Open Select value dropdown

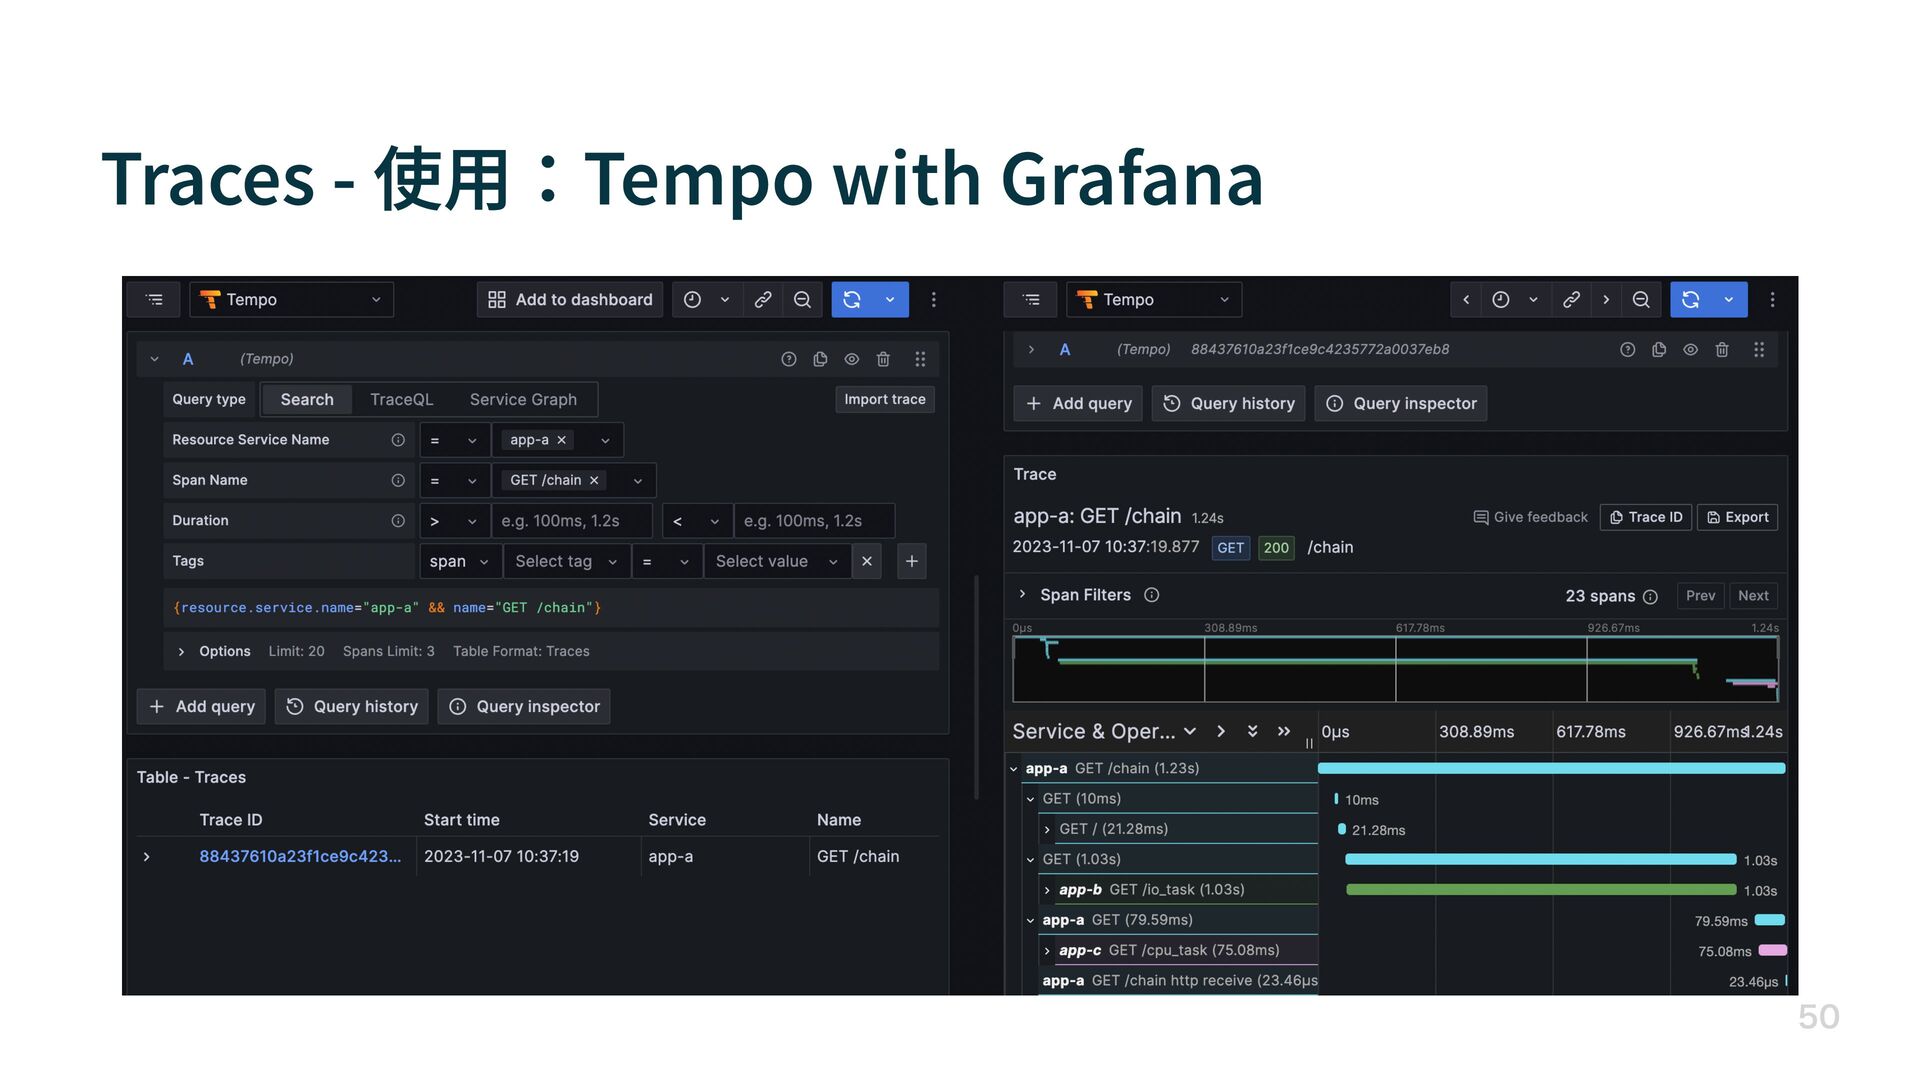pos(777,562)
